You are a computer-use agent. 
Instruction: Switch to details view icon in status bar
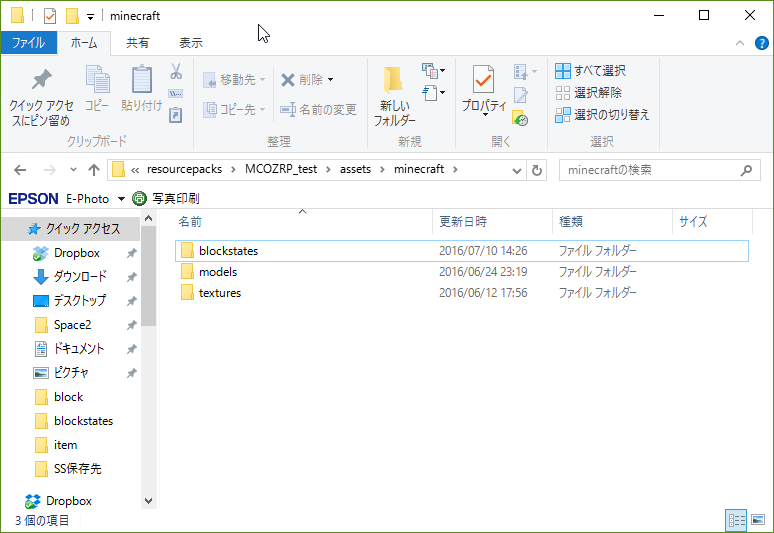pos(736,520)
